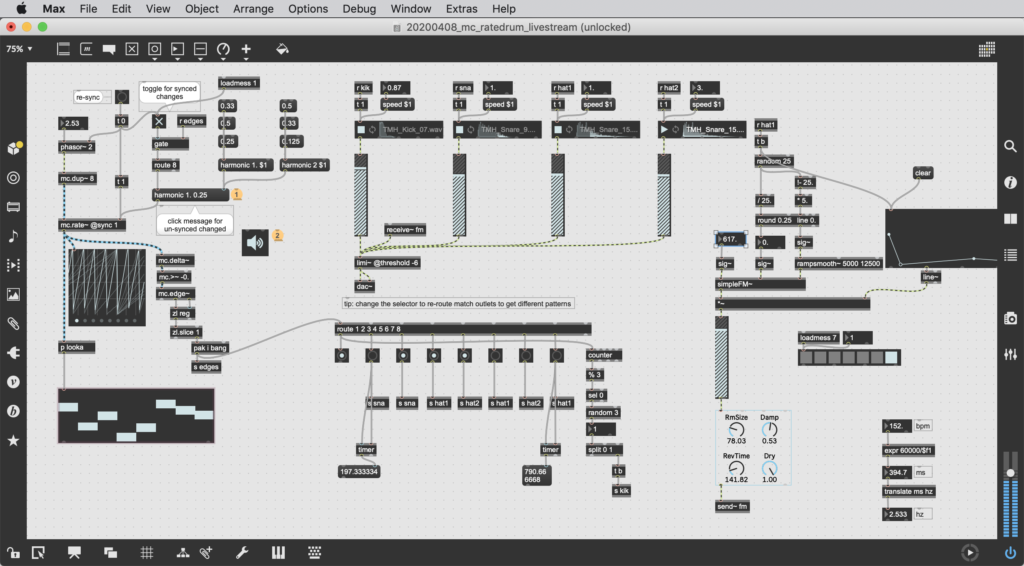
Task: Open the snapshots camera panel
Action: pyautogui.click(x=1010, y=319)
